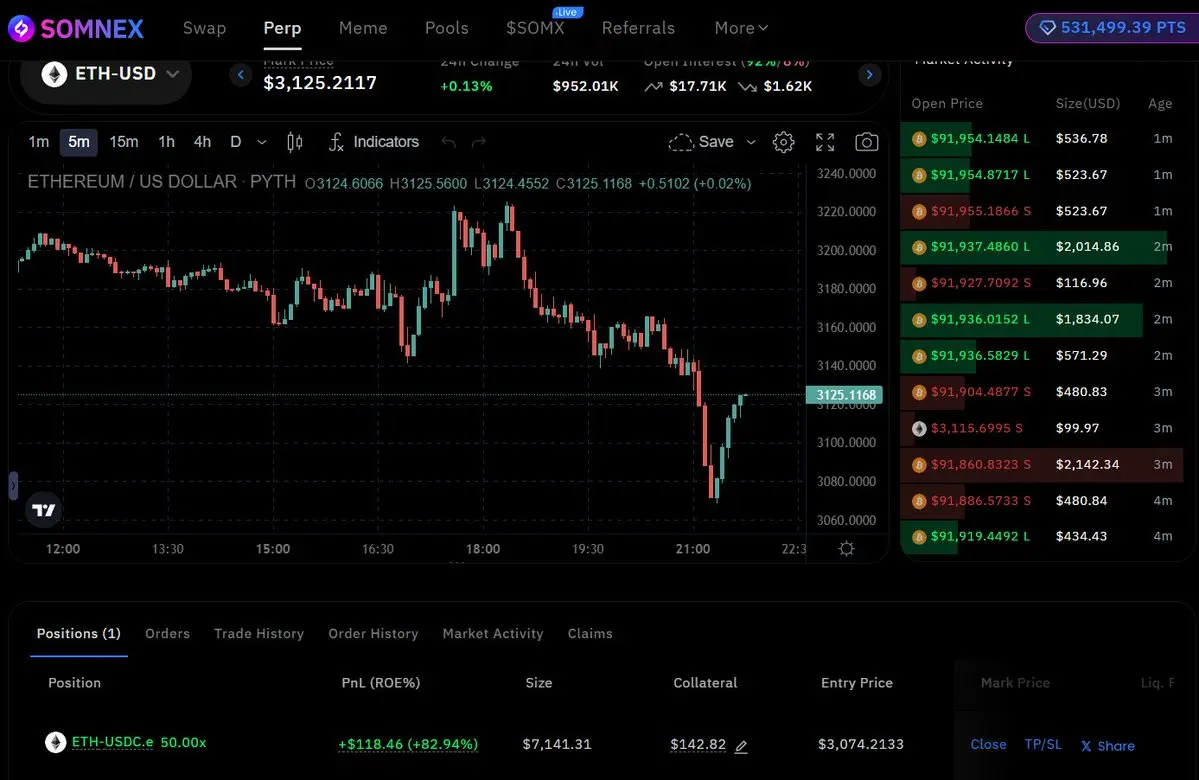Open the ETH-USD pair selector

tap(106, 74)
